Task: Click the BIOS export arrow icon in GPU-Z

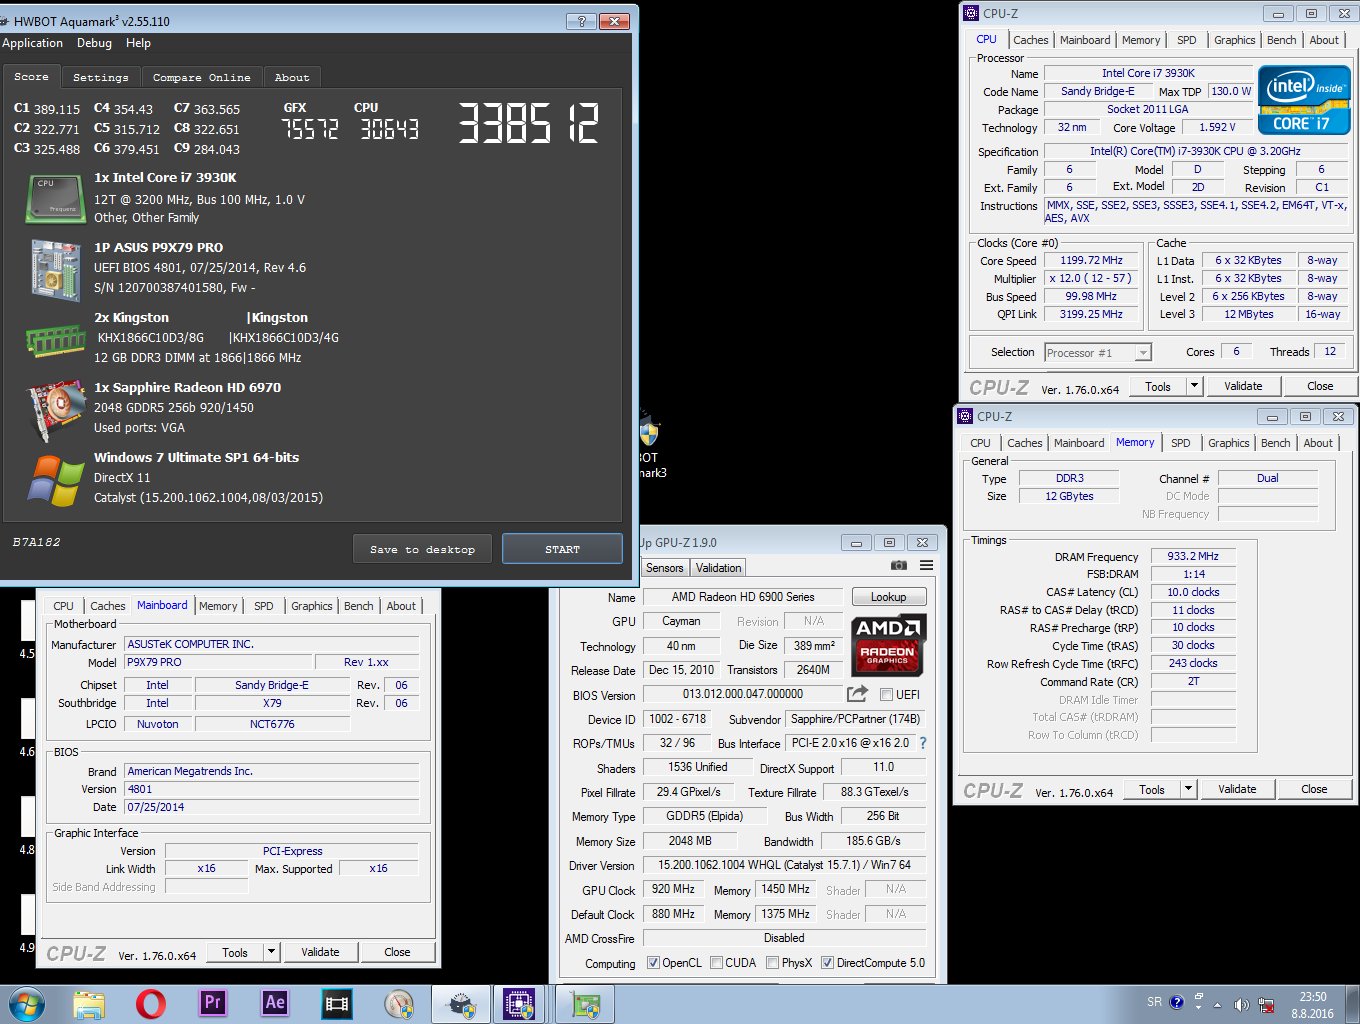Action: [857, 693]
